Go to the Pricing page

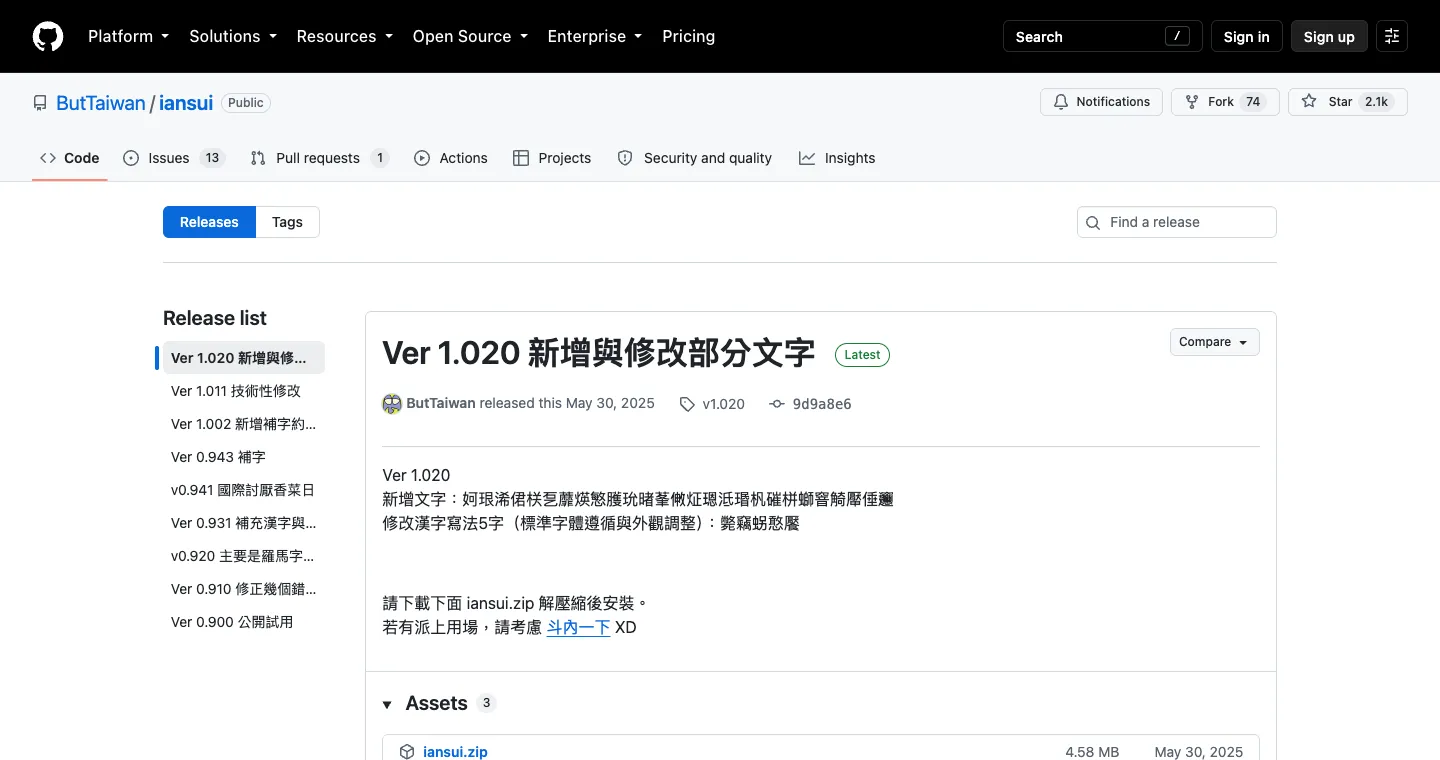(689, 36)
